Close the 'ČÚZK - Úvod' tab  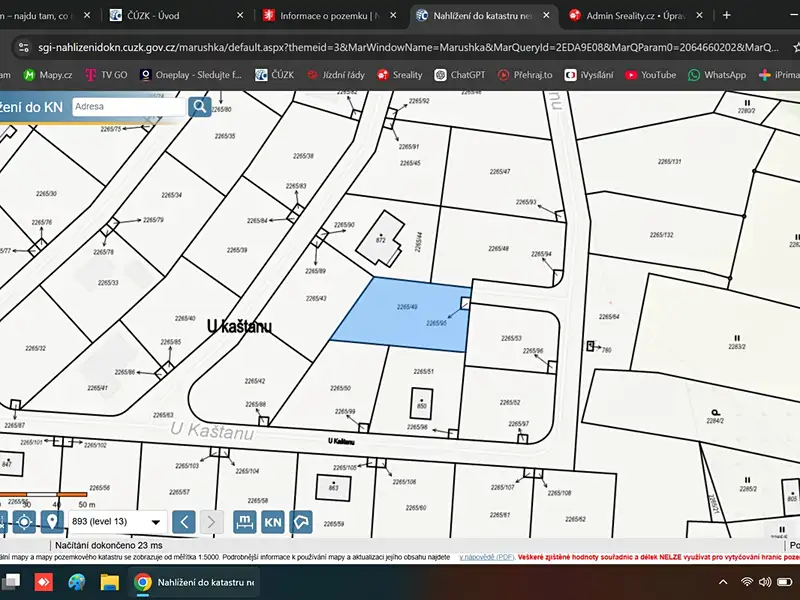click(x=240, y=15)
